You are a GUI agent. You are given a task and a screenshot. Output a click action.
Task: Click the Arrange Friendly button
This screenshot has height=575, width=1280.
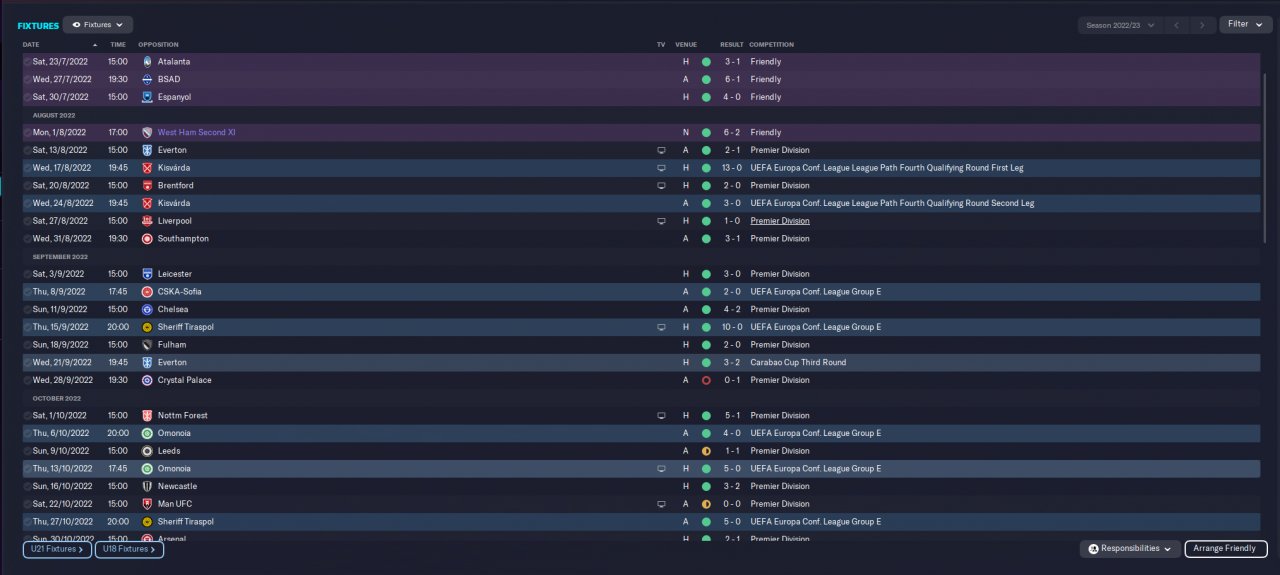click(x=1224, y=549)
